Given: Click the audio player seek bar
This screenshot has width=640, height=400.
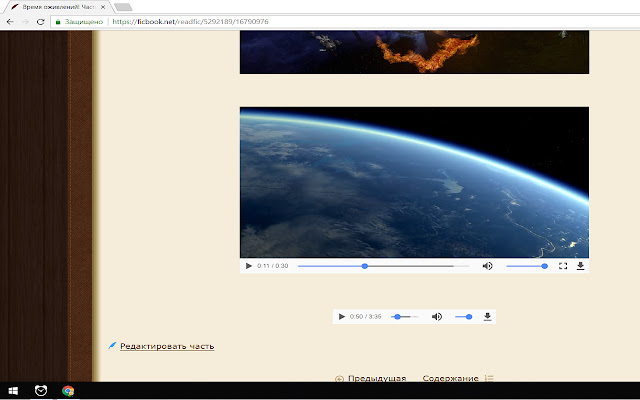Looking at the screenshot, I should click(405, 317).
